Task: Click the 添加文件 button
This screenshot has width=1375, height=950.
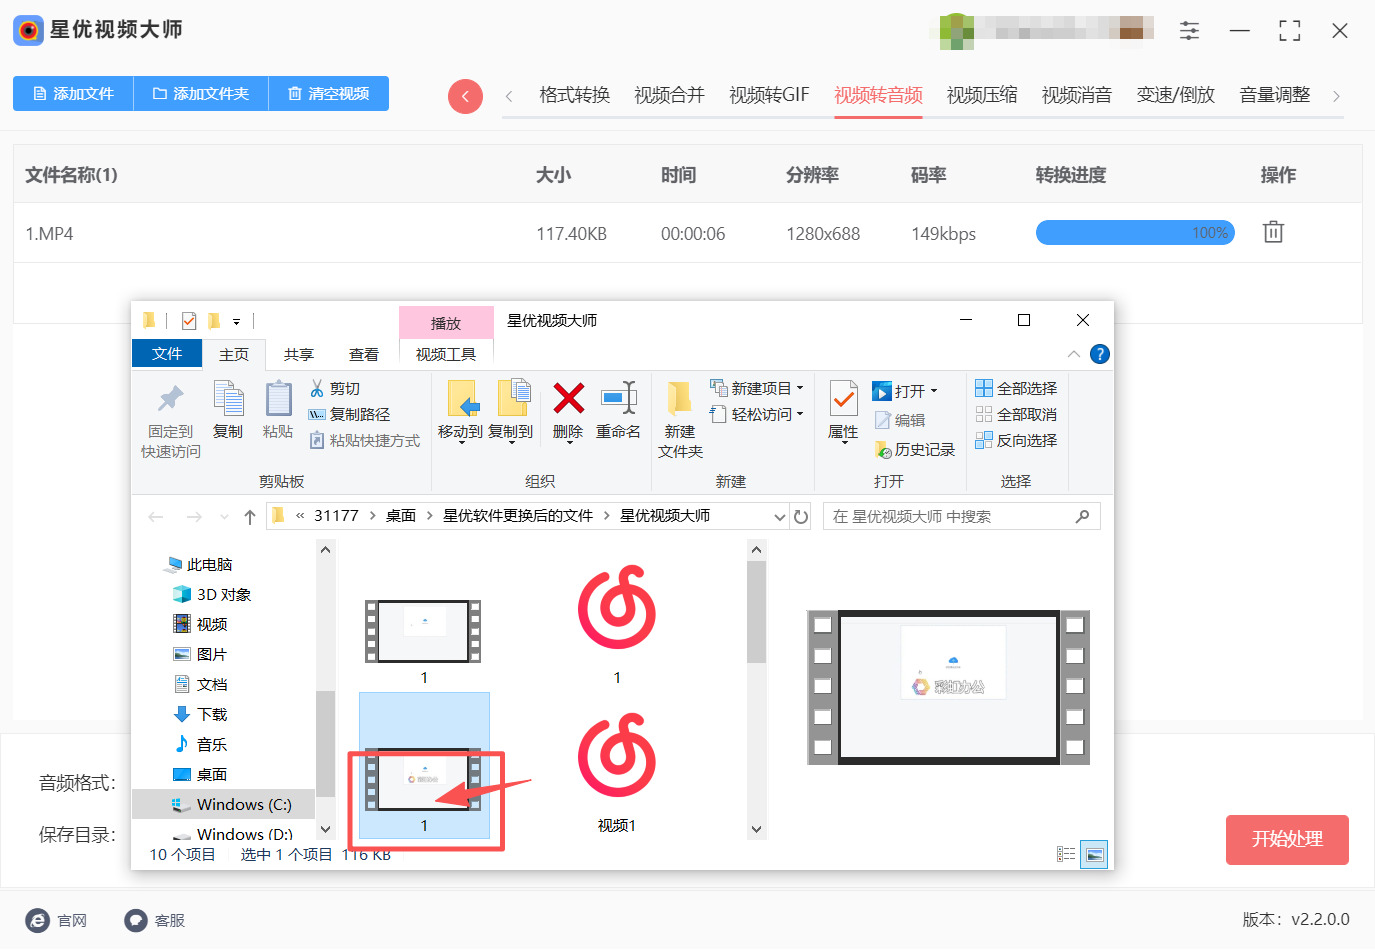Action: point(73,94)
